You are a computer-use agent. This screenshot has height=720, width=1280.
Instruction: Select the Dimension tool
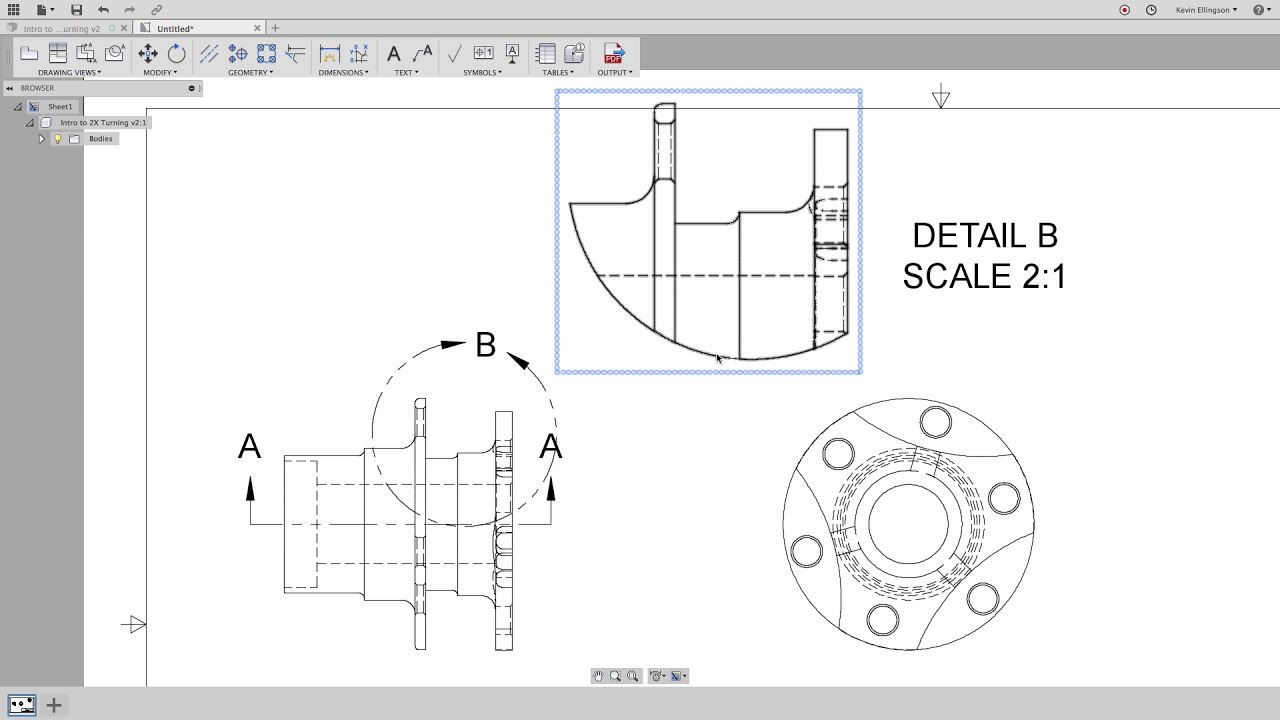pos(329,54)
